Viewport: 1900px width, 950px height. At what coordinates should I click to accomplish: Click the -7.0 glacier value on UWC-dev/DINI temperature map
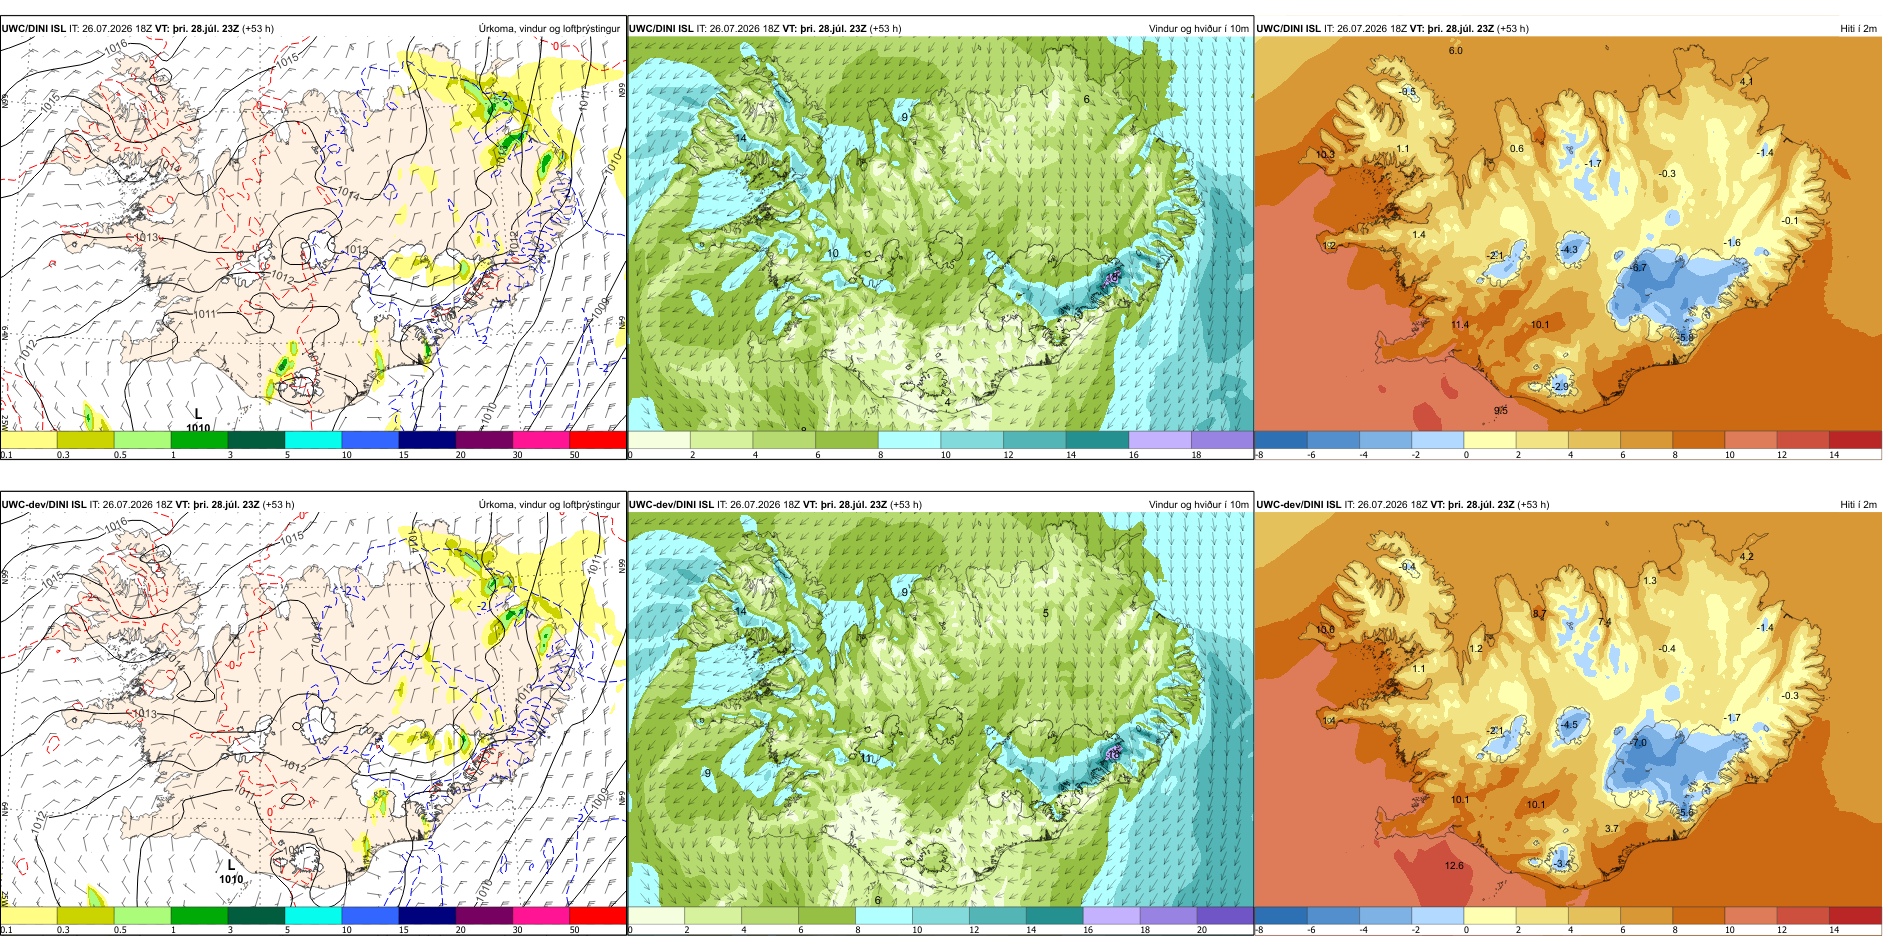(1638, 743)
